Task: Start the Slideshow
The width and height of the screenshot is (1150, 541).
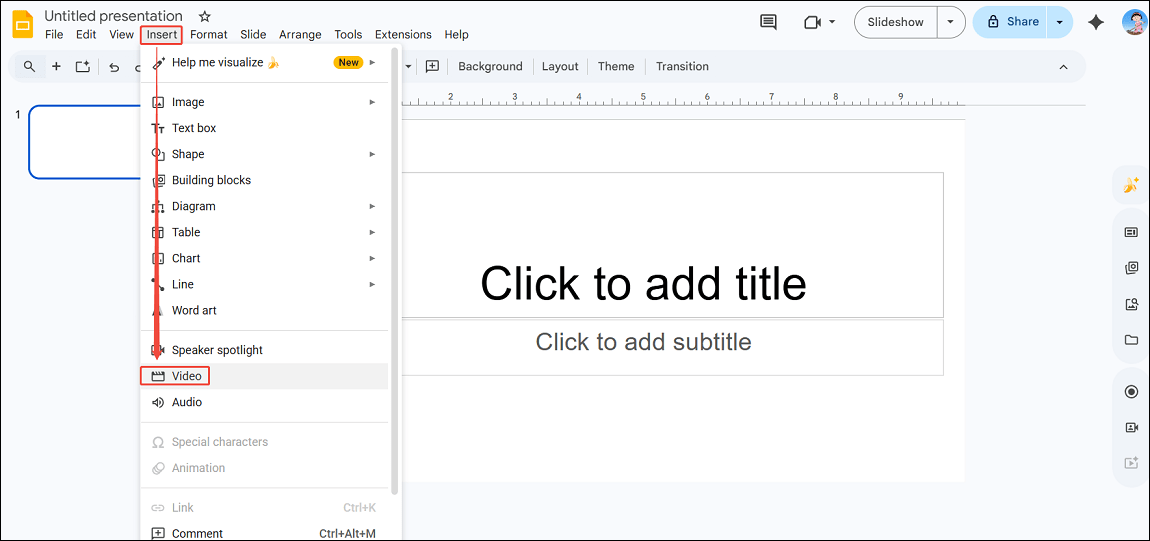Action: (x=896, y=22)
